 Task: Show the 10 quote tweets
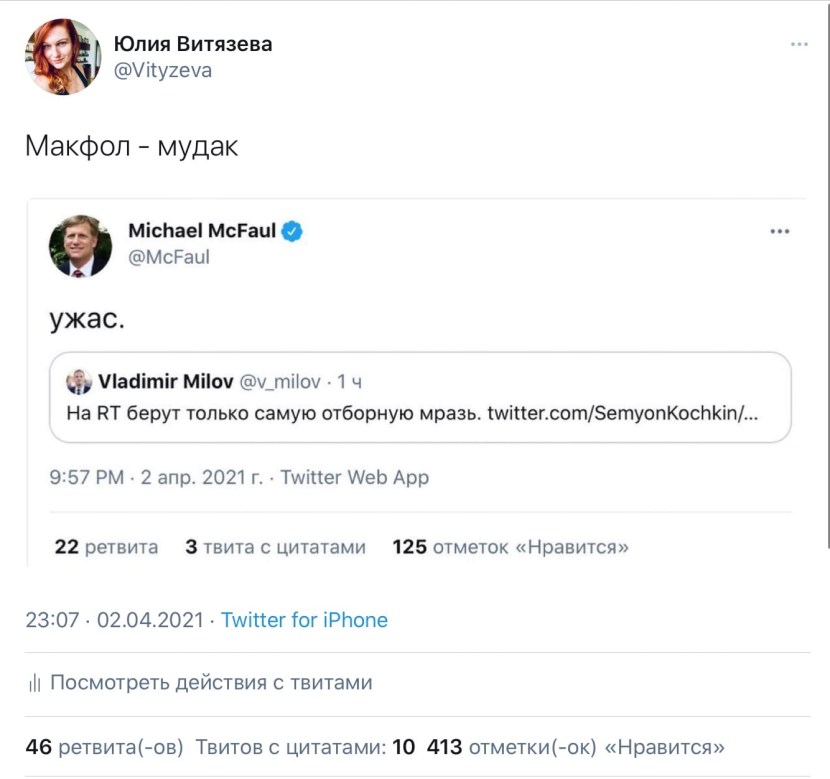pyautogui.click(x=304, y=747)
